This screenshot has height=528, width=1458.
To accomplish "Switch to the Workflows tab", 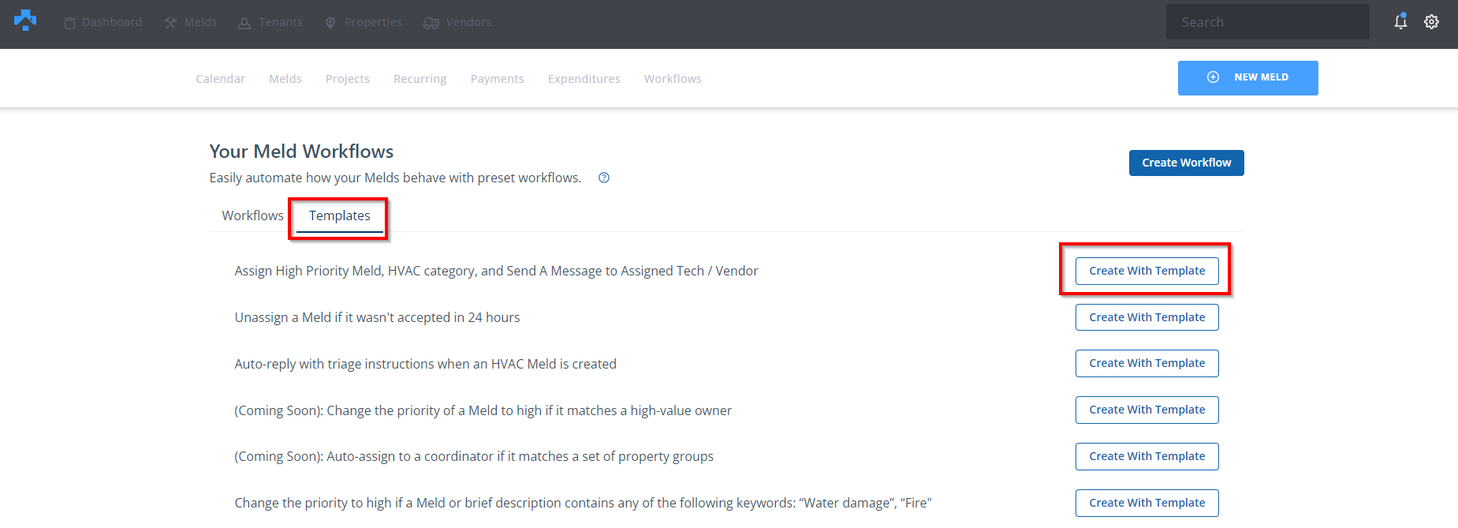I will (x=252, y=216).
